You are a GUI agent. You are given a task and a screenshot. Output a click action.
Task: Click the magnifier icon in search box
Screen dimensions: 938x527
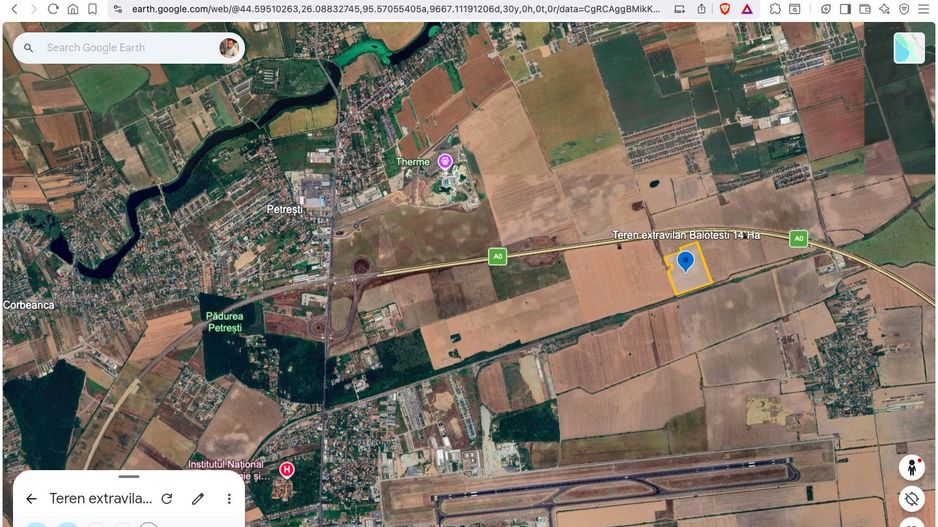tap(28, 47)
